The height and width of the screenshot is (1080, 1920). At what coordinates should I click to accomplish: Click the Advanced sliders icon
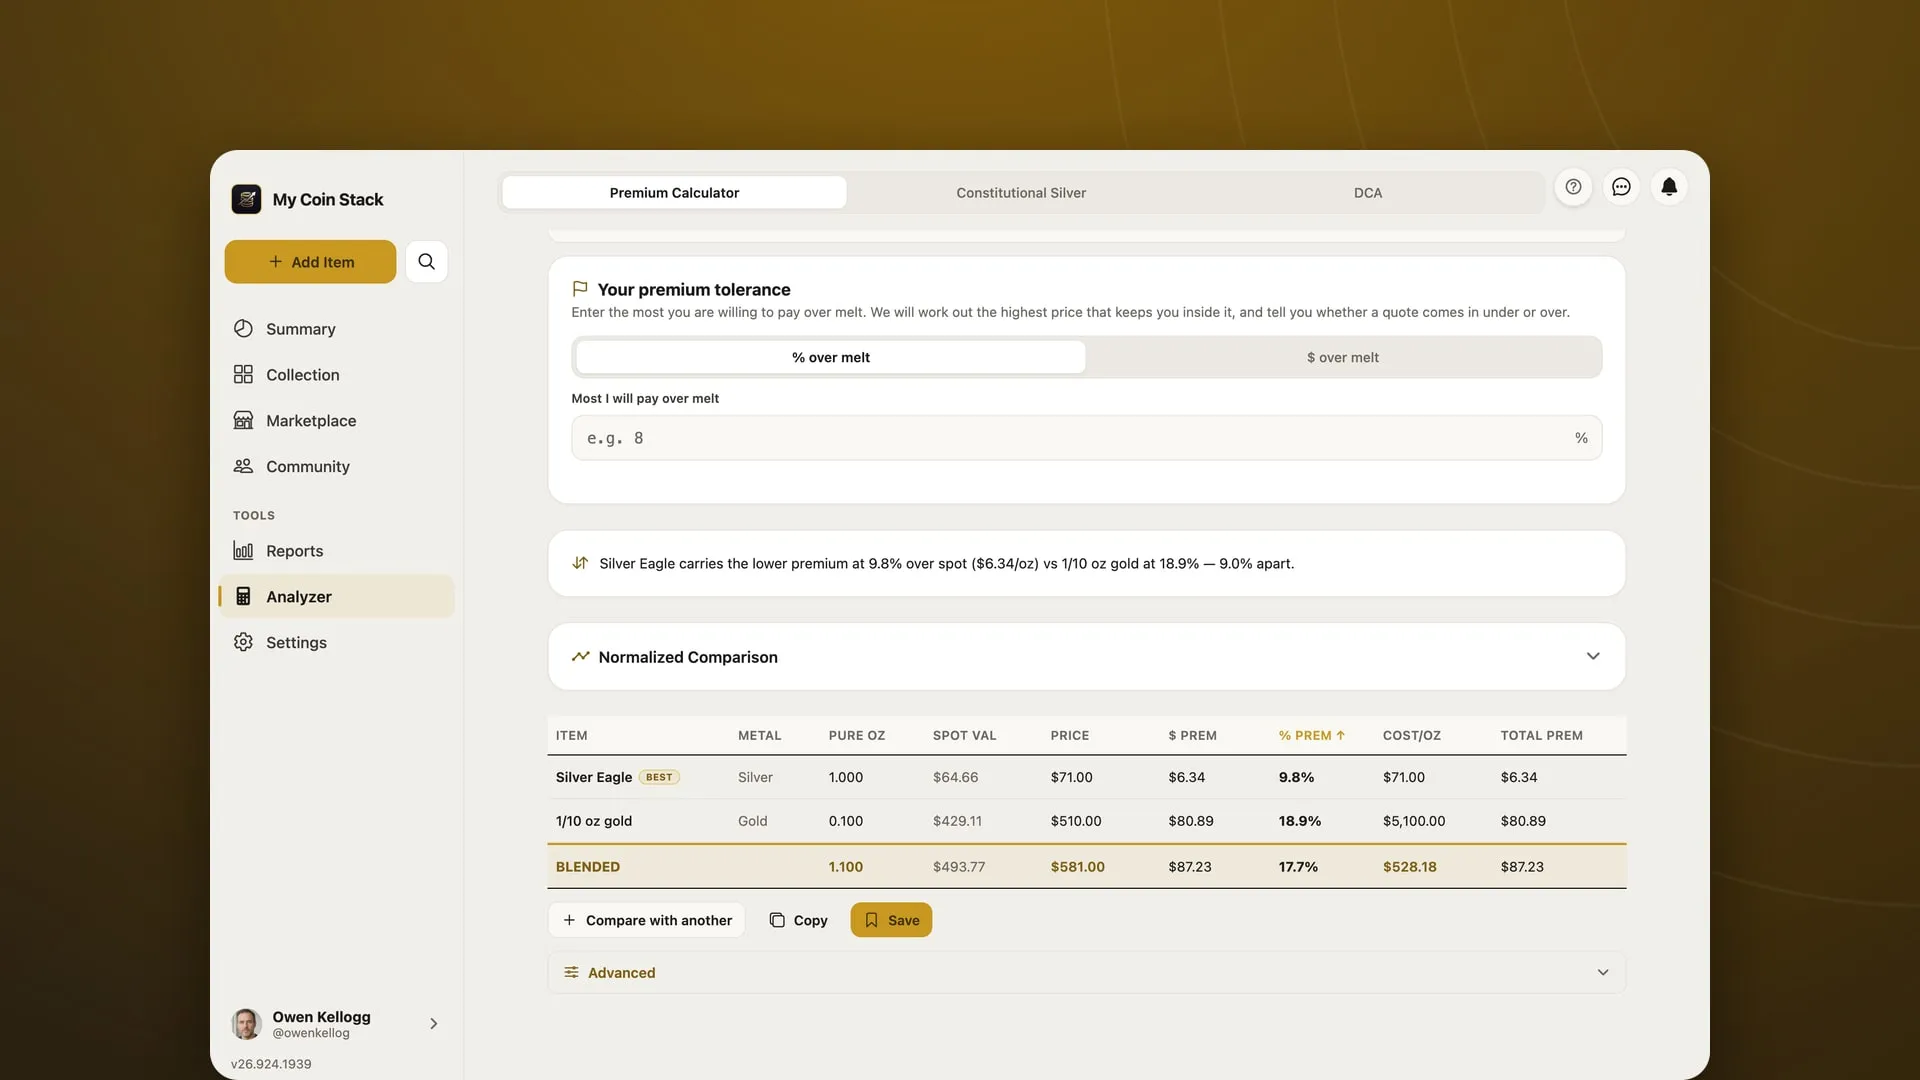click(571, 973)
